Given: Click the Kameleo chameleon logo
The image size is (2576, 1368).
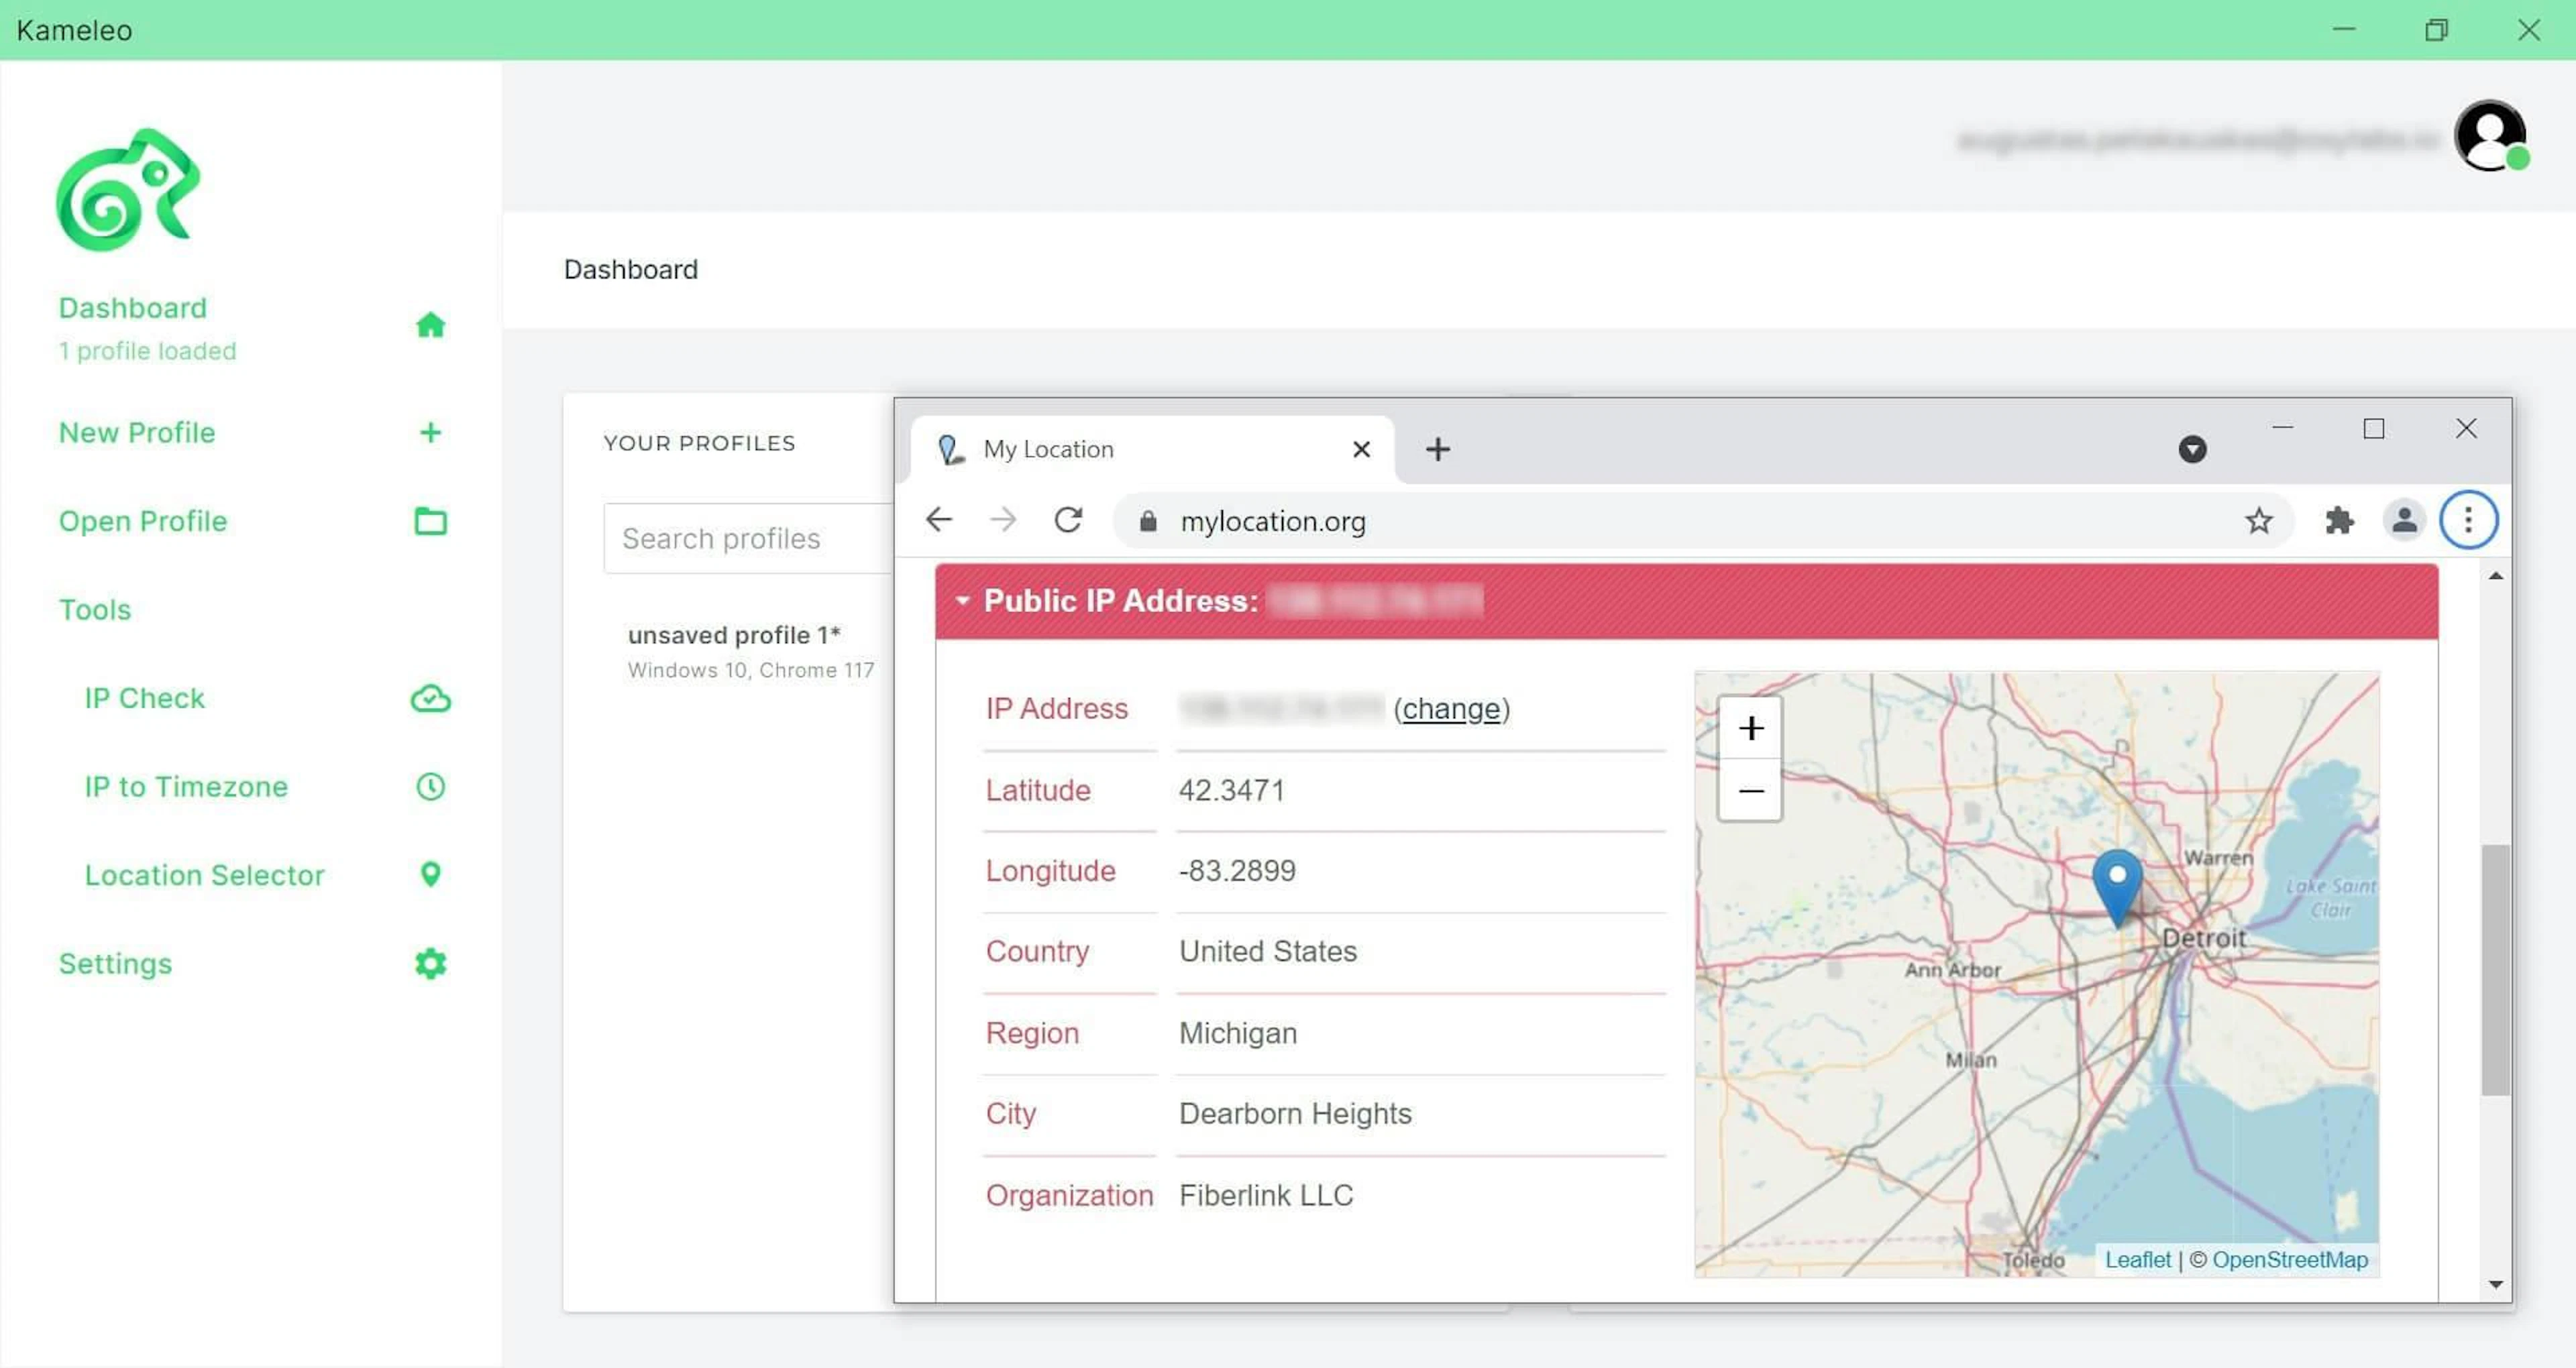Looking at the screenshot, I should 128,189.
